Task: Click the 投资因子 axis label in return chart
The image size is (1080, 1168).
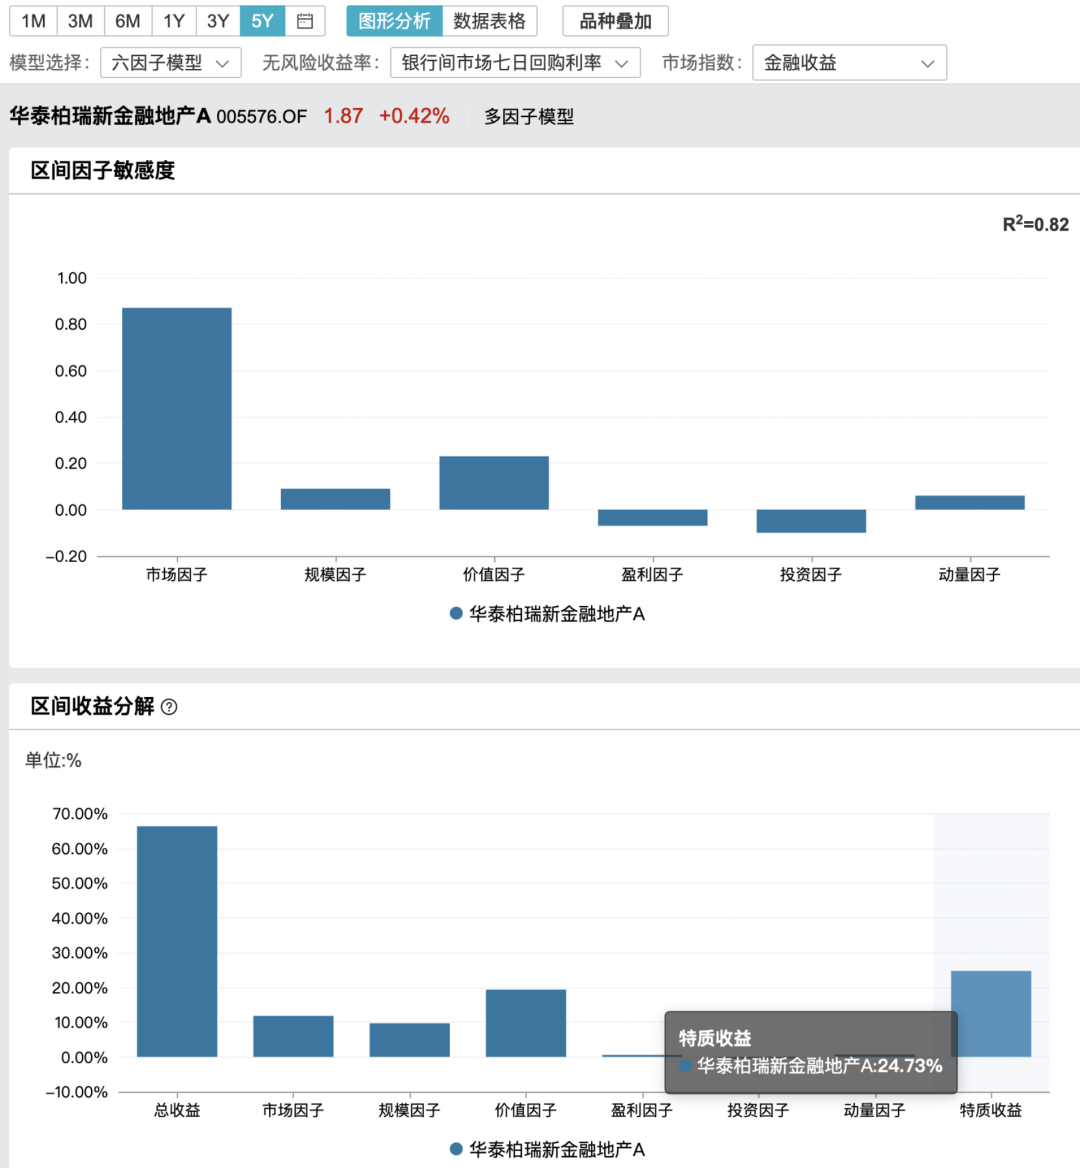Action: pos(758,1111)
